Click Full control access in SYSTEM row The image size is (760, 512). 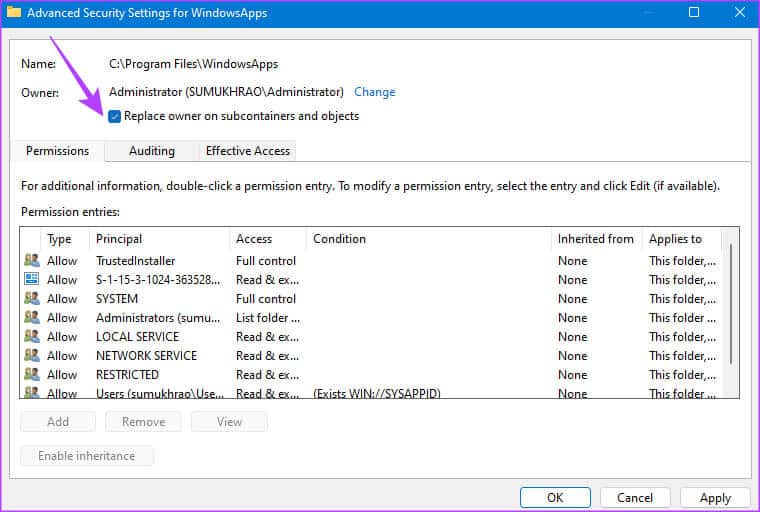[x=266, y=299]
